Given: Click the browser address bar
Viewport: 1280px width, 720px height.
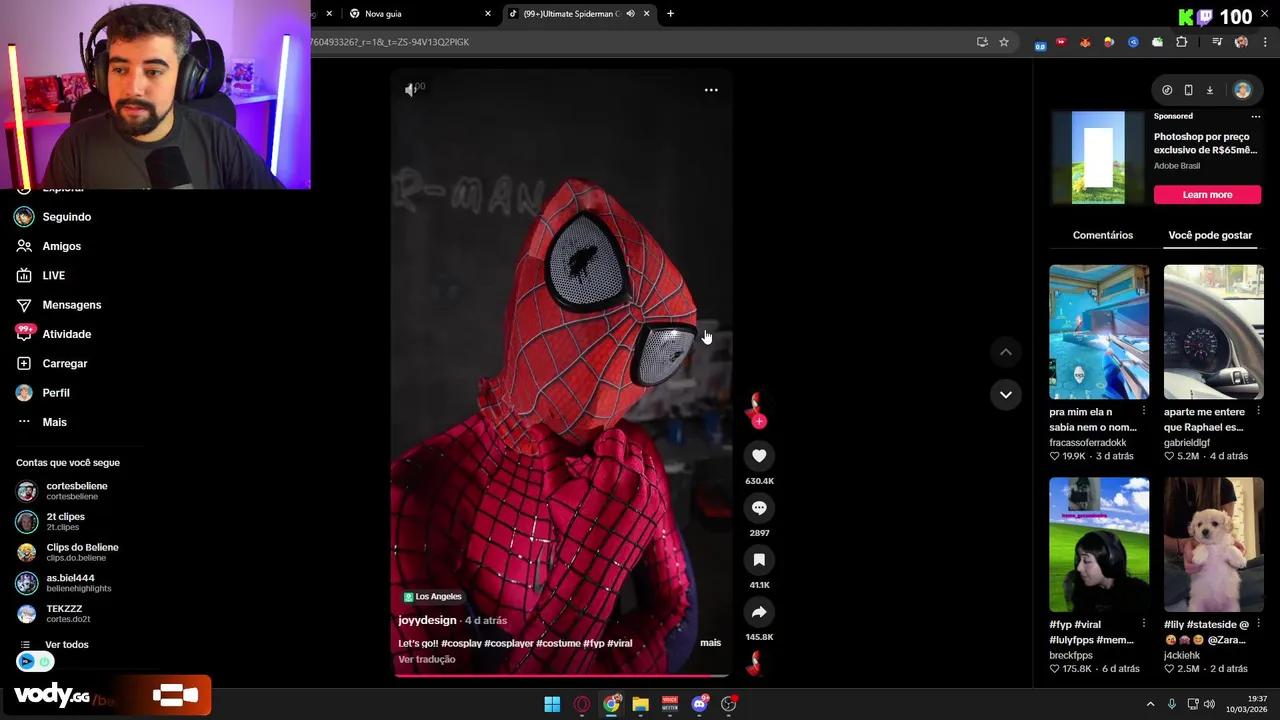Looking at the screenshot, I should (640, 42).
